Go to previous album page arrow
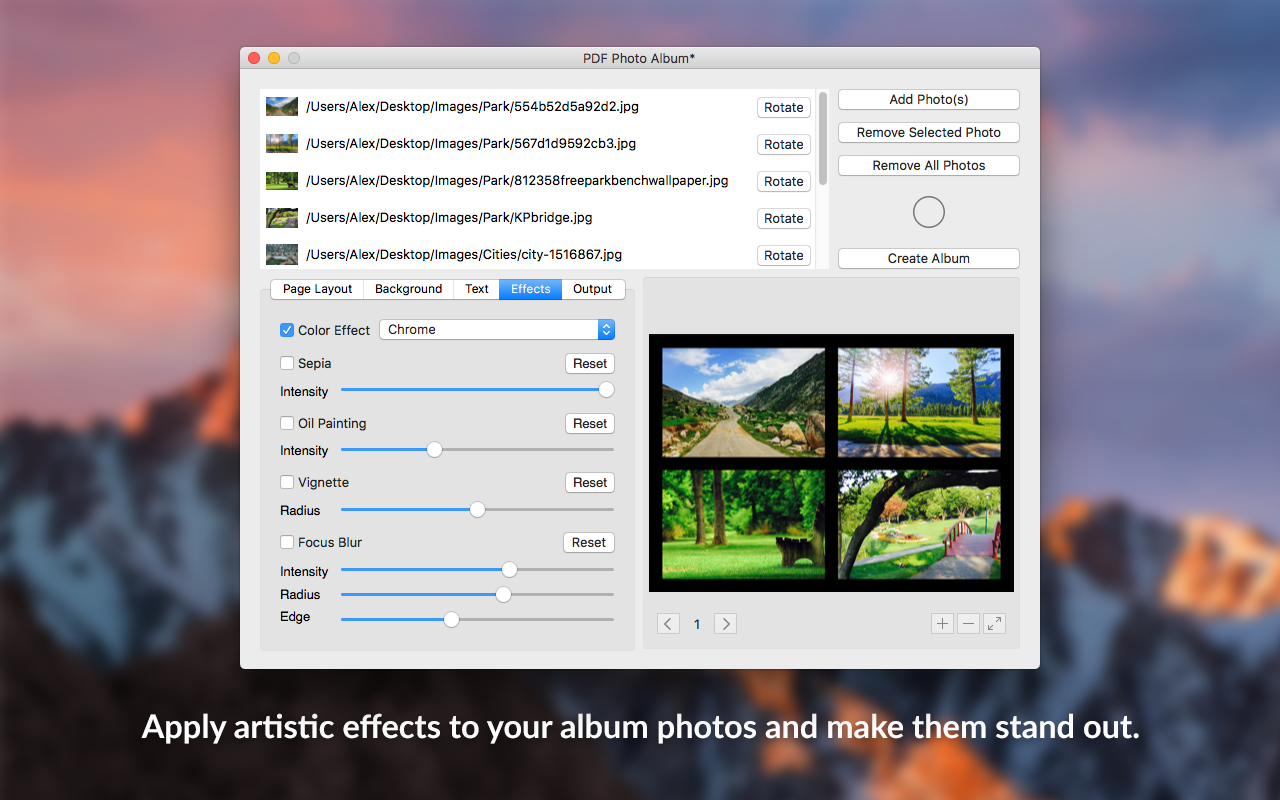1280x800 pixels. [x=668, y=624]
